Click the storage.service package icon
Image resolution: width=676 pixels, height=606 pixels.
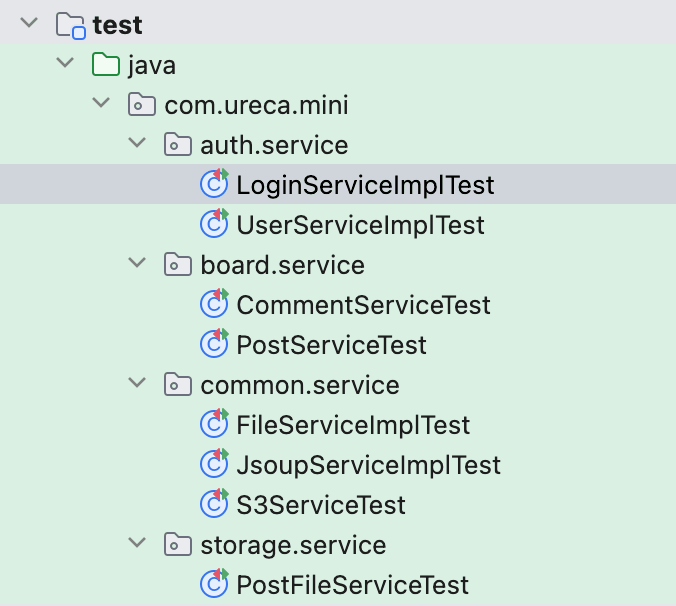[177, 545]
